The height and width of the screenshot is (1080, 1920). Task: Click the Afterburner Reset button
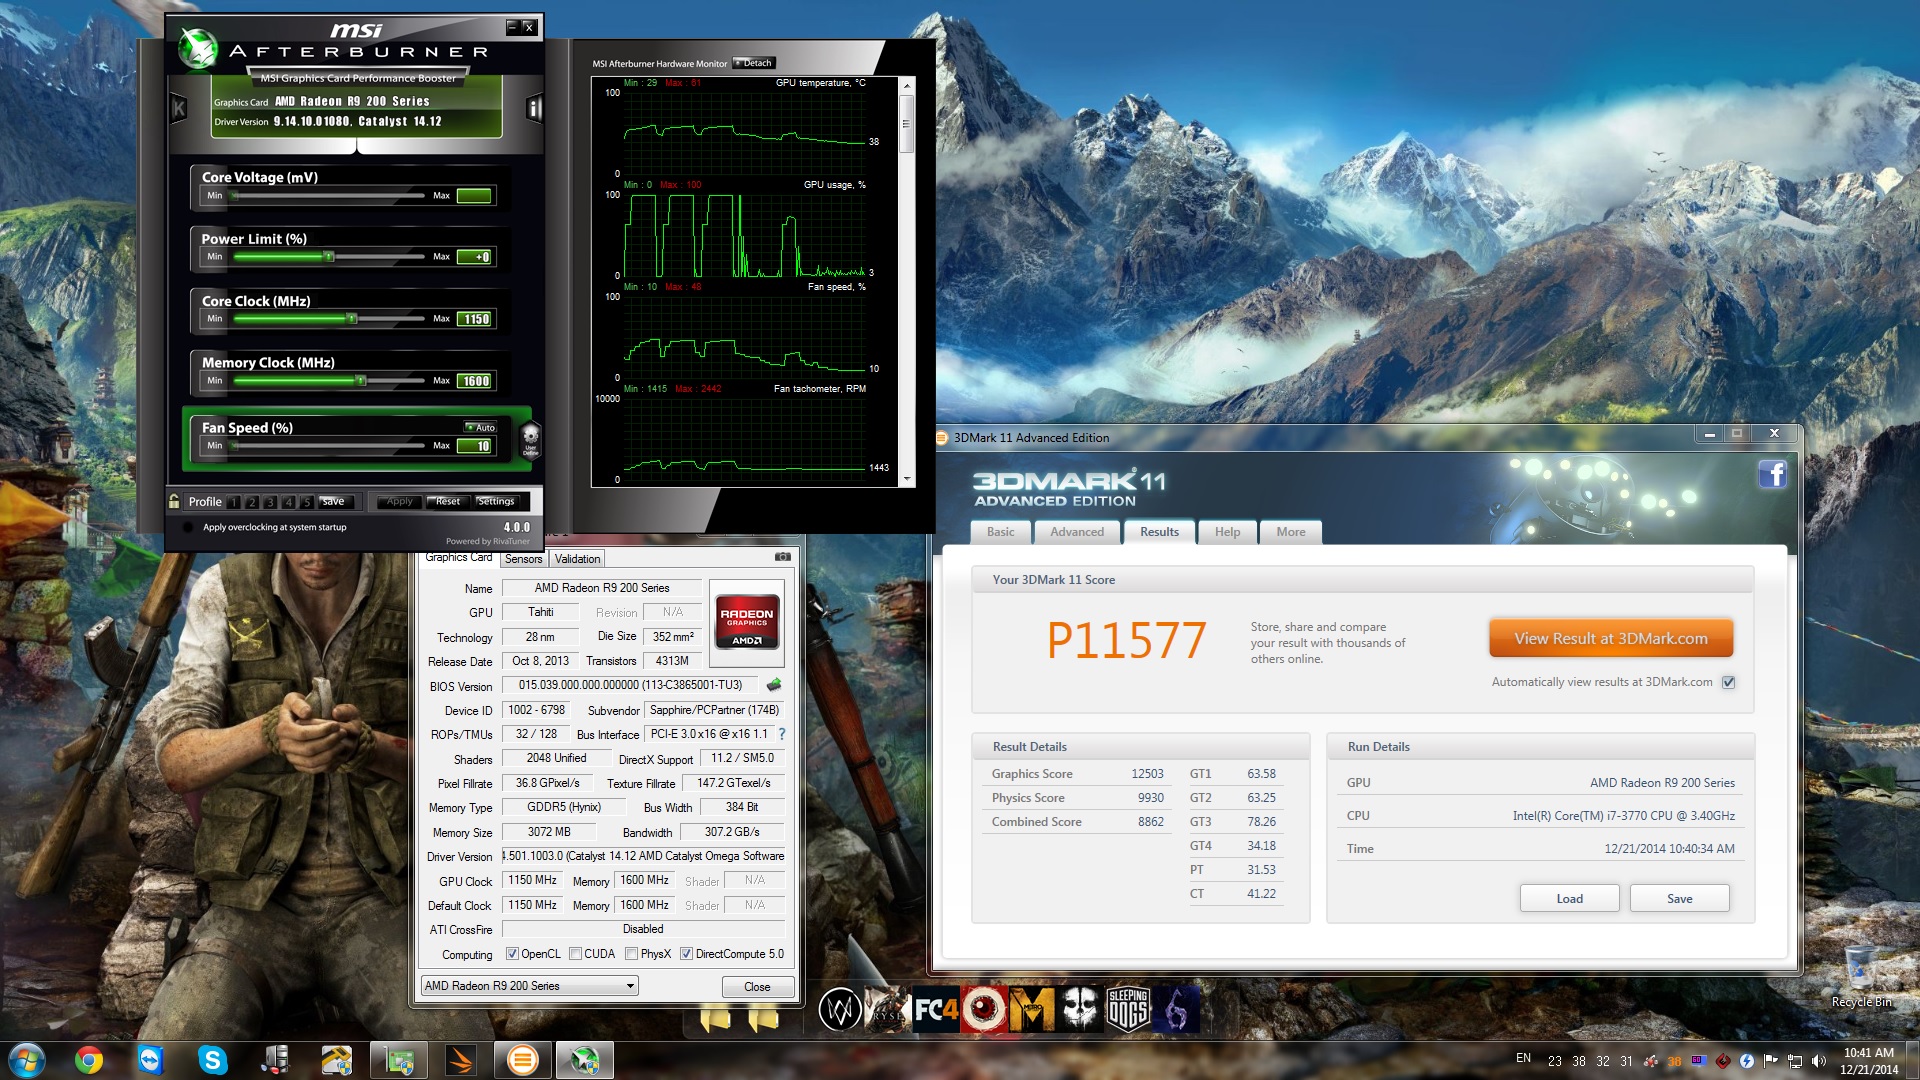click(x=447, y=501)
